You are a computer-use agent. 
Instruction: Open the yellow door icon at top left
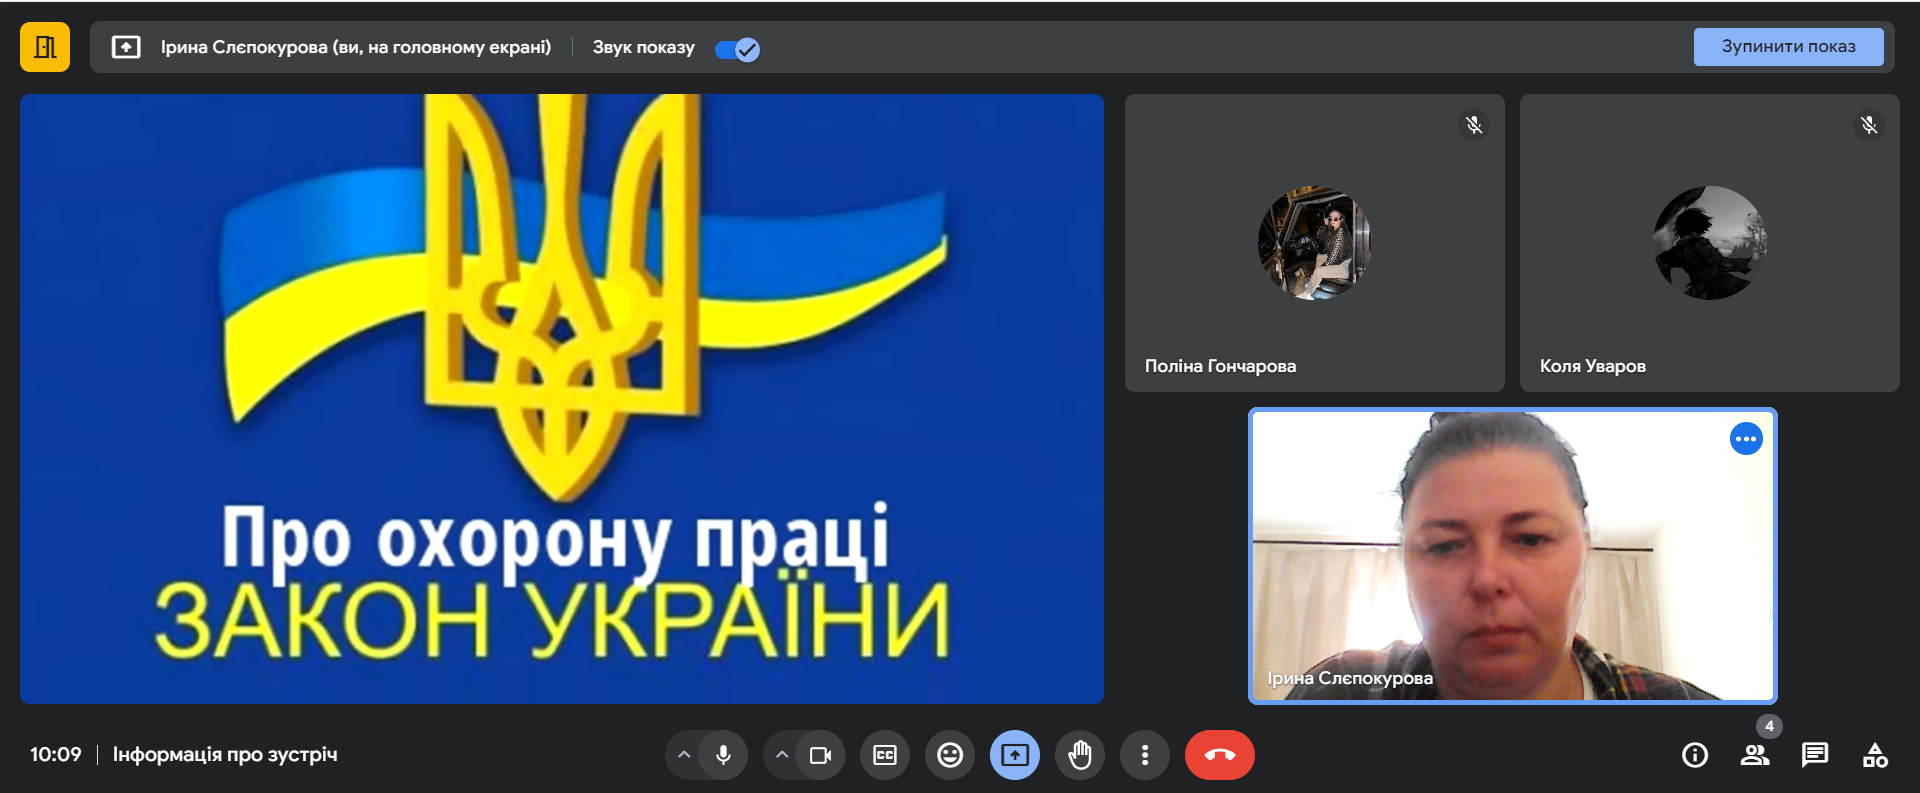[x=45, y=47]
